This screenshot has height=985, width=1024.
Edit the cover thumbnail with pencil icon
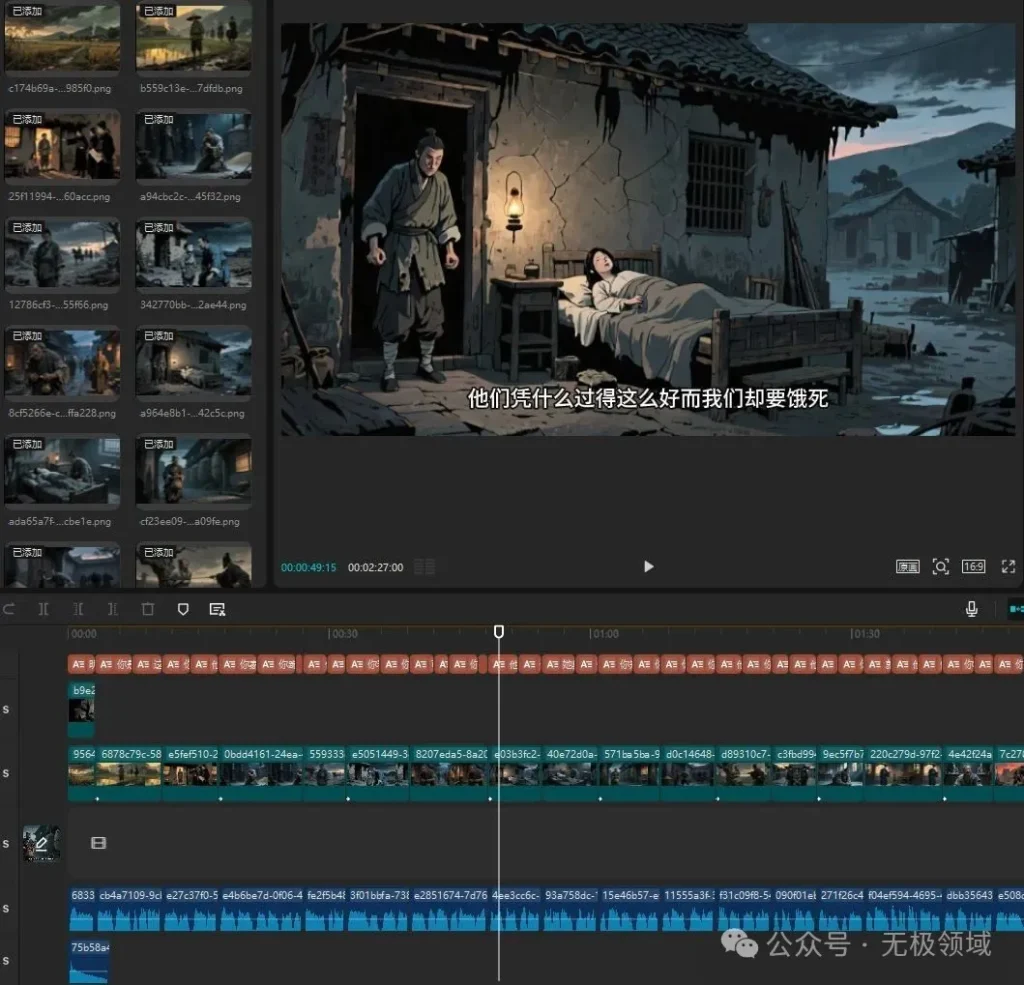point(42,843)
